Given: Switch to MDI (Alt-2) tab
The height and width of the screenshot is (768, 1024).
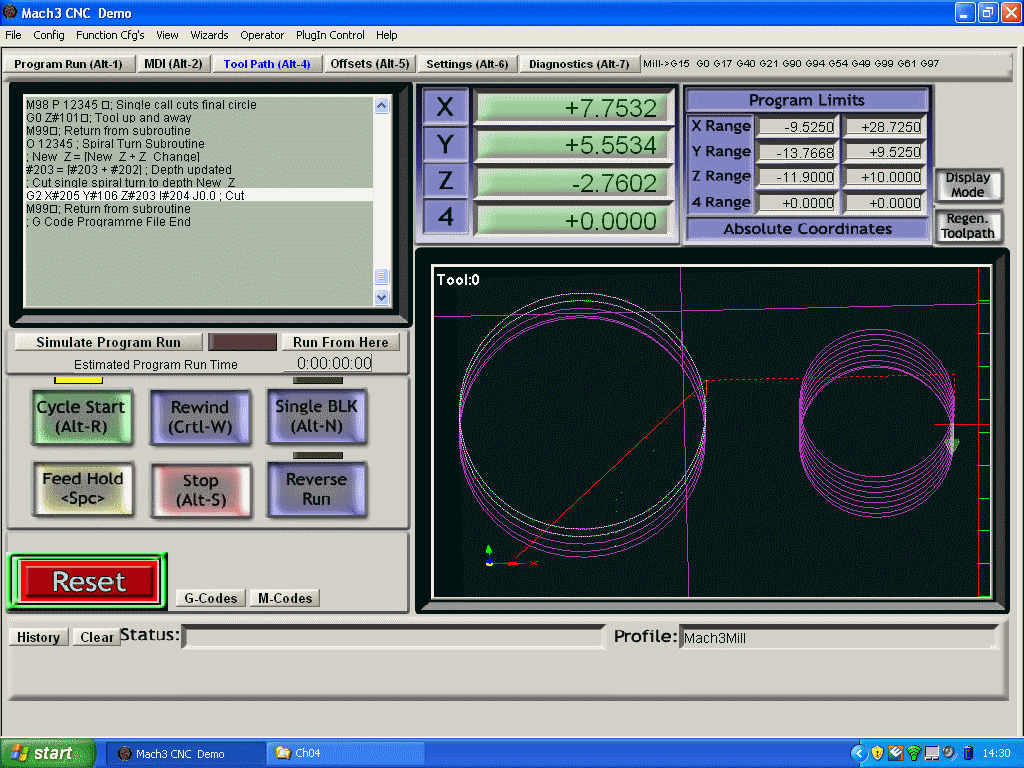Looking at the screenshot, I should (173, 64).
